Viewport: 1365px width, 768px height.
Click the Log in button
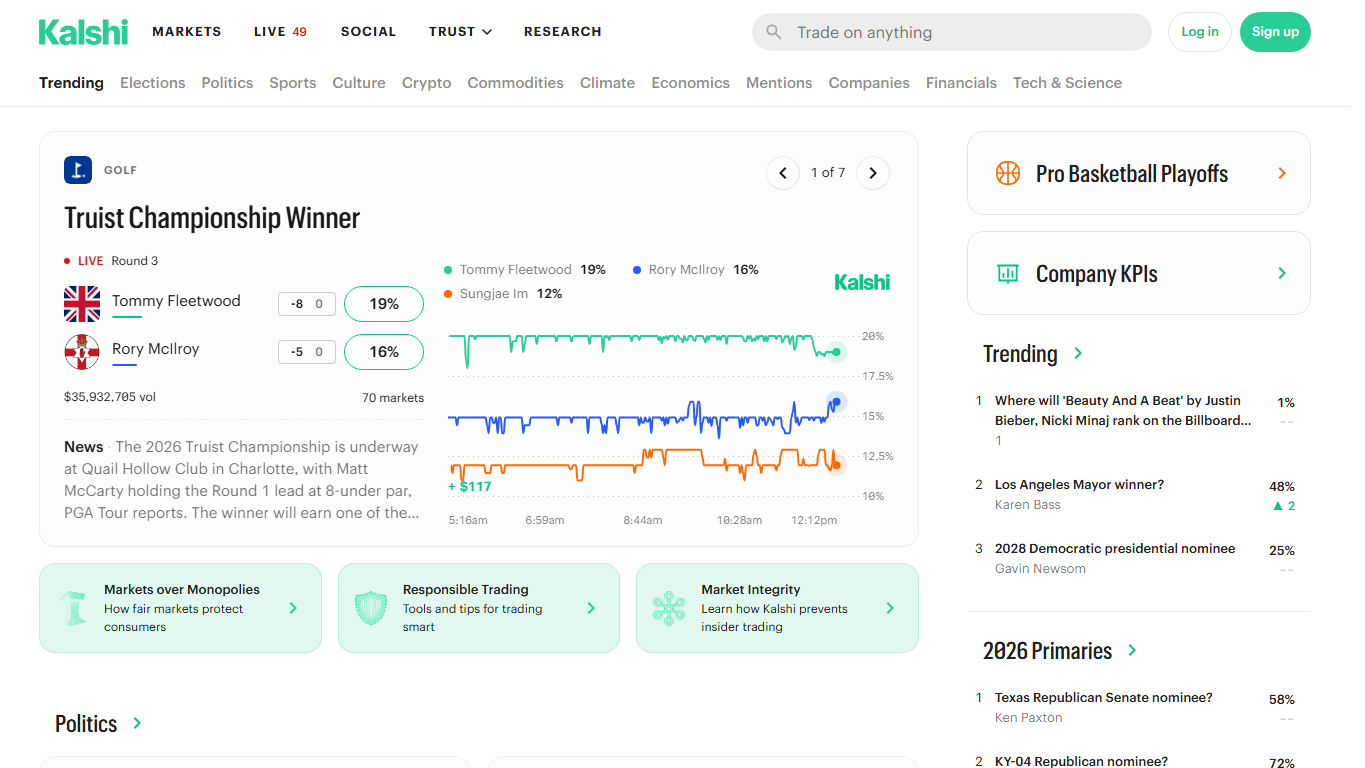pyautogui.click(x=1200, y=32)
